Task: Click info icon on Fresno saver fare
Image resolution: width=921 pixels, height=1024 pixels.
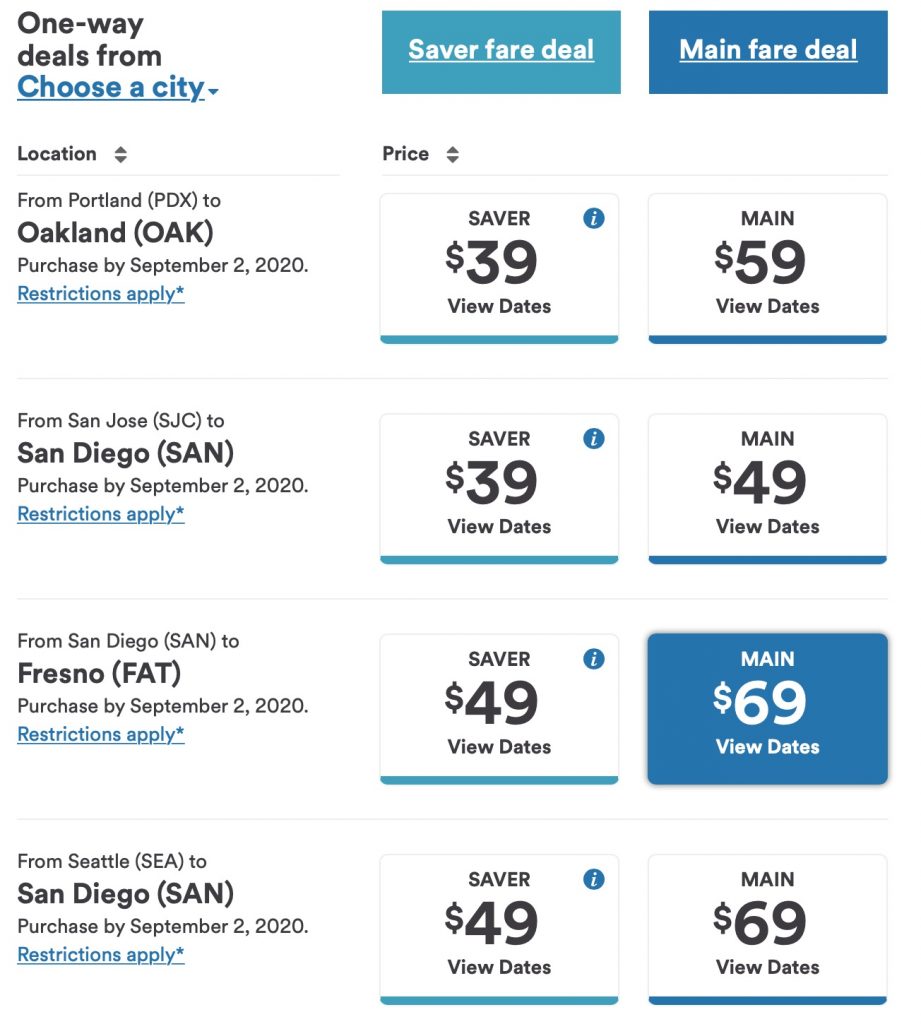Action: 594,659
